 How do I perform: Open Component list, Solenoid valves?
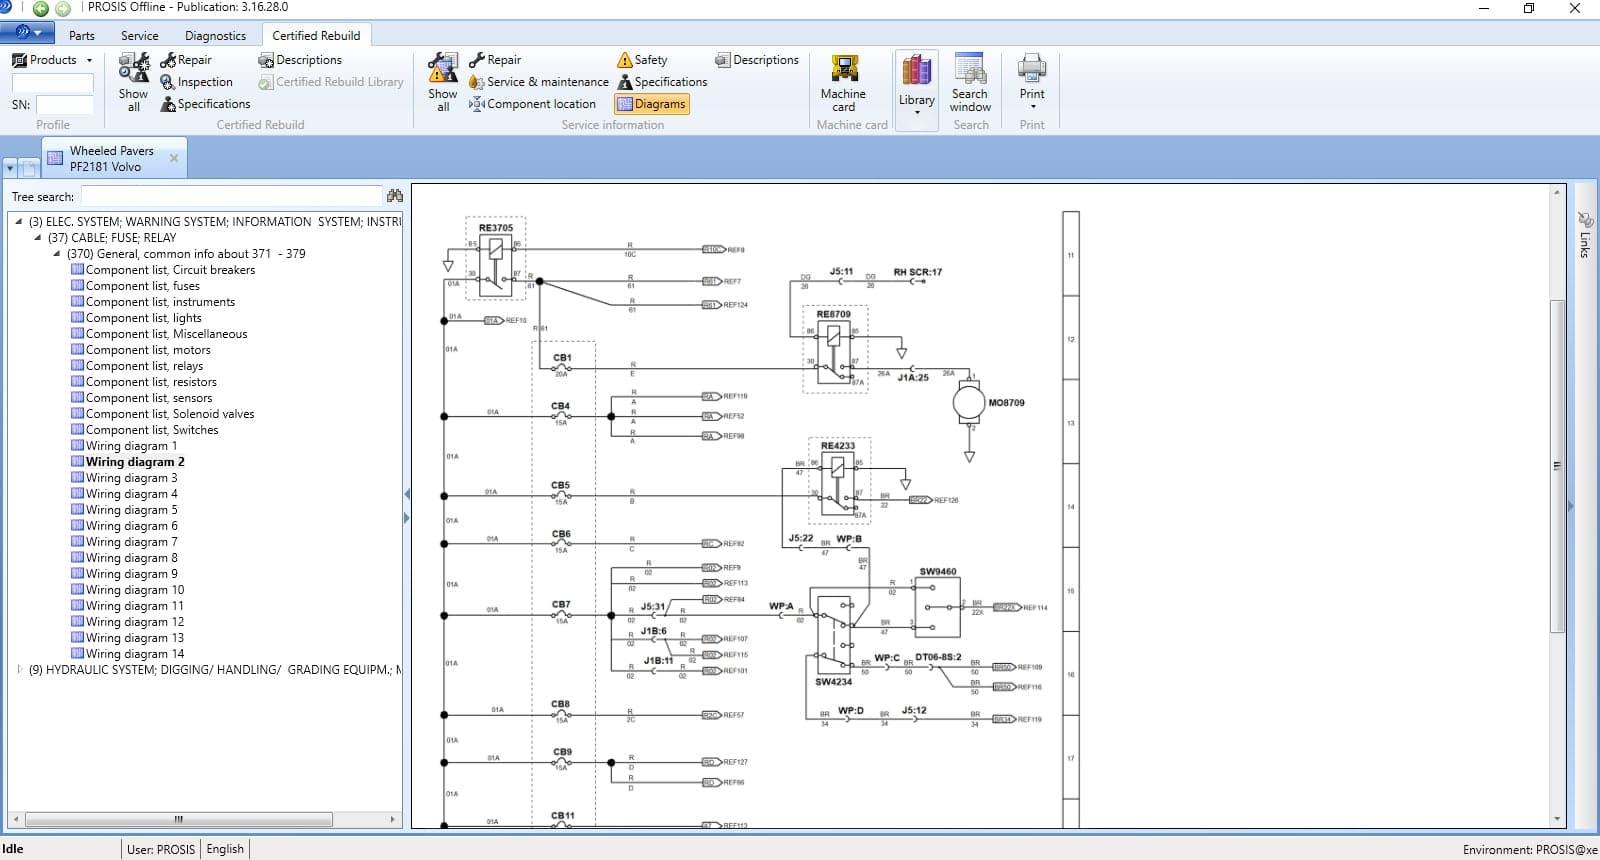[170, 414]
